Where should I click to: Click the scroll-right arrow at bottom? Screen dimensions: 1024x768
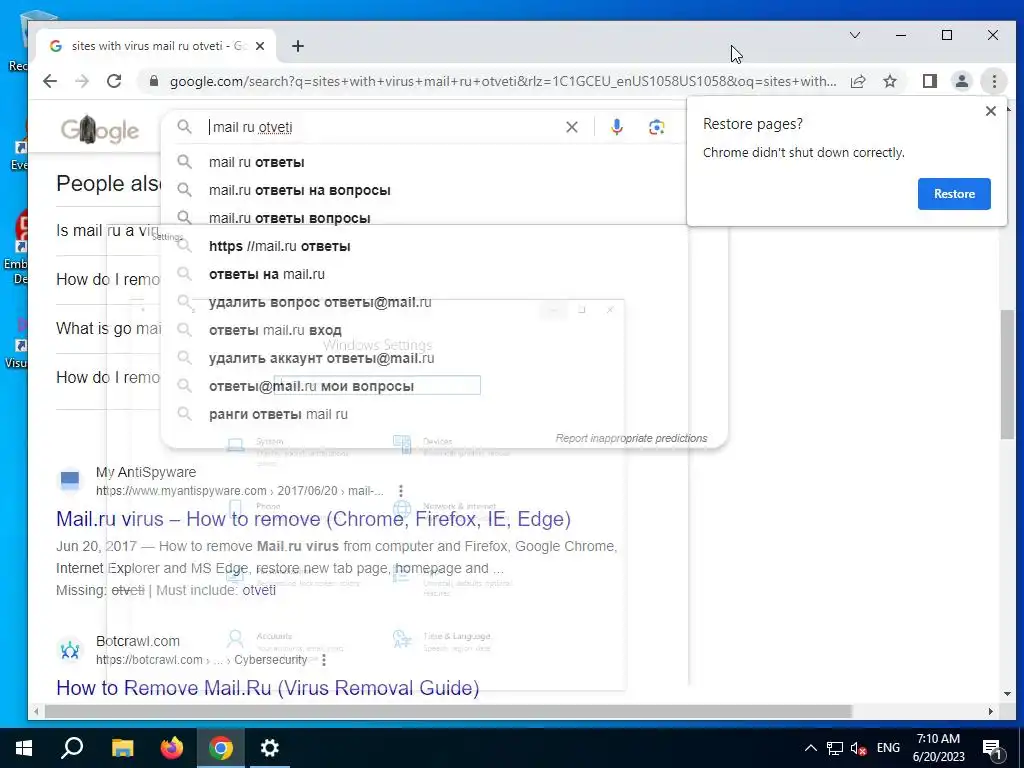pos(991,711)
